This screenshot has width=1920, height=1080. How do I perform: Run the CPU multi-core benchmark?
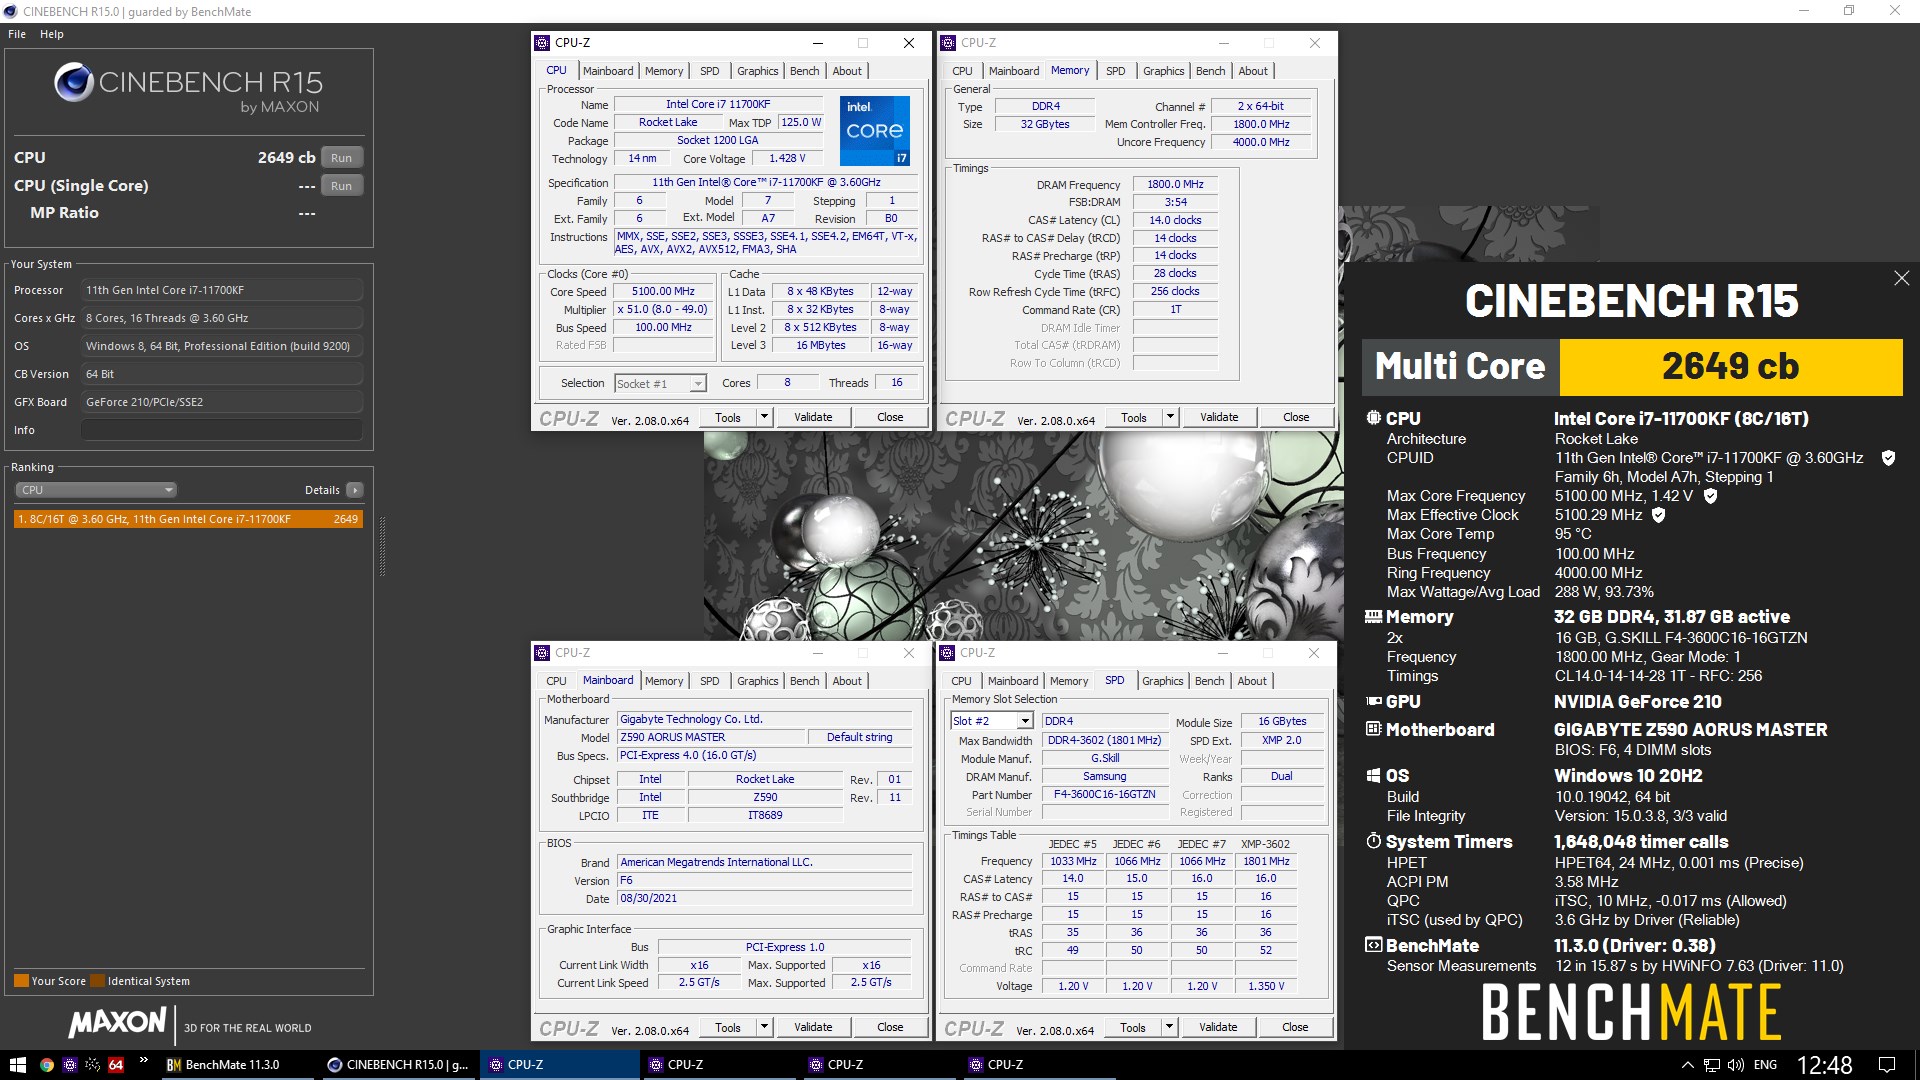[342, 158]
